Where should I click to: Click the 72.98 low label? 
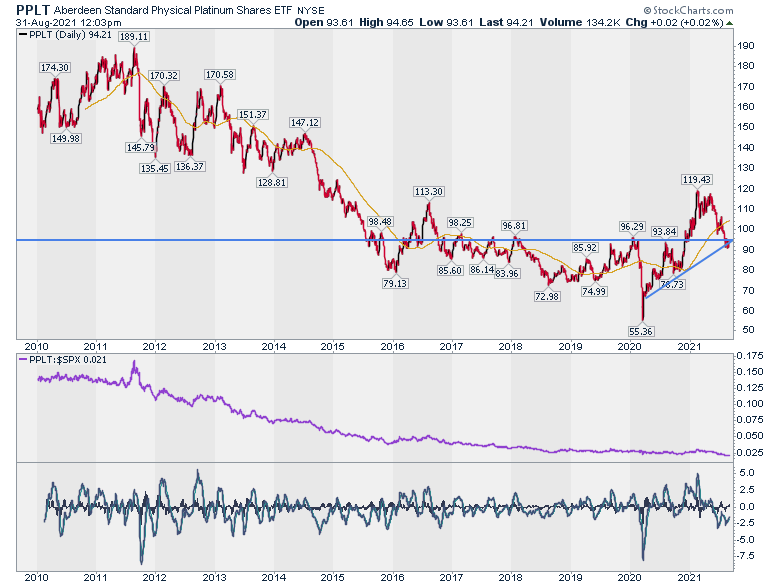click(547, 296)
